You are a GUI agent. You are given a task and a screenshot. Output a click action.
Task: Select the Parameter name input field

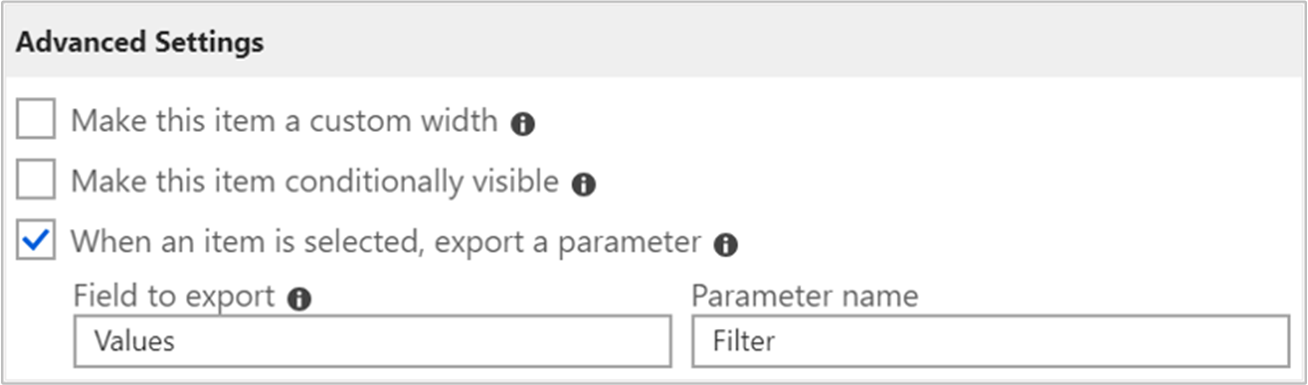point(990,342)
